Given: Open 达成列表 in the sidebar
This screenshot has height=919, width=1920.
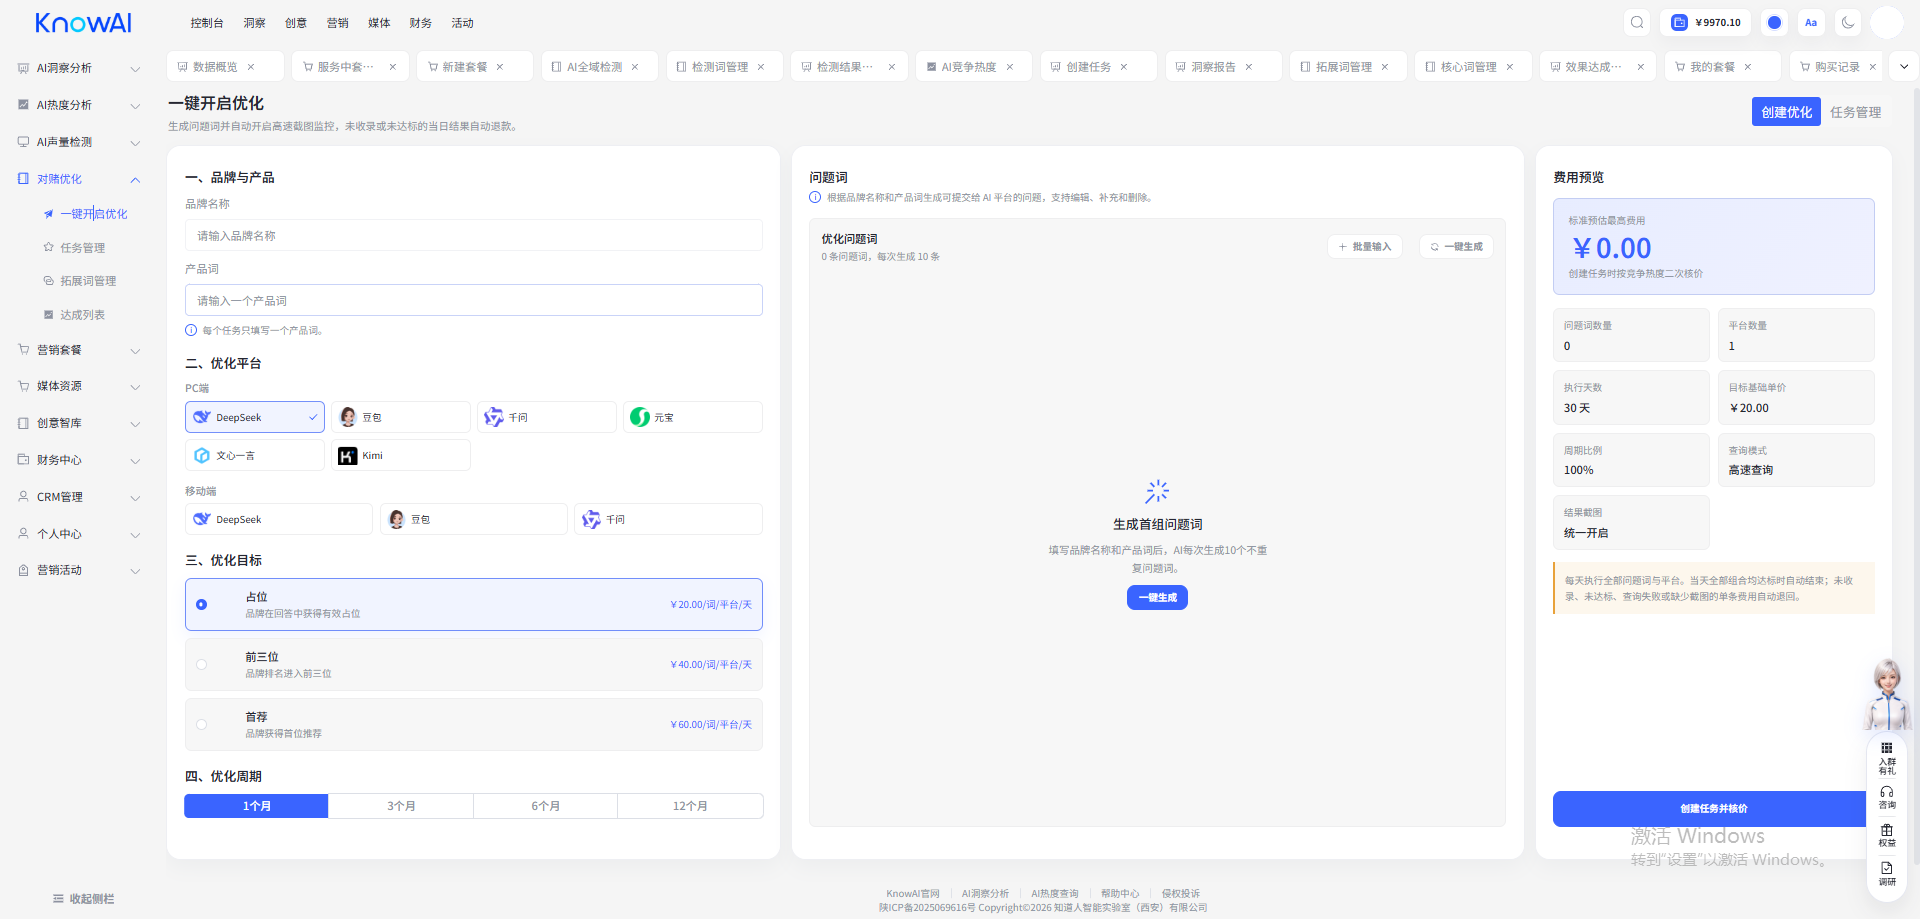Looking at the screenshot, I should [82, 315].
